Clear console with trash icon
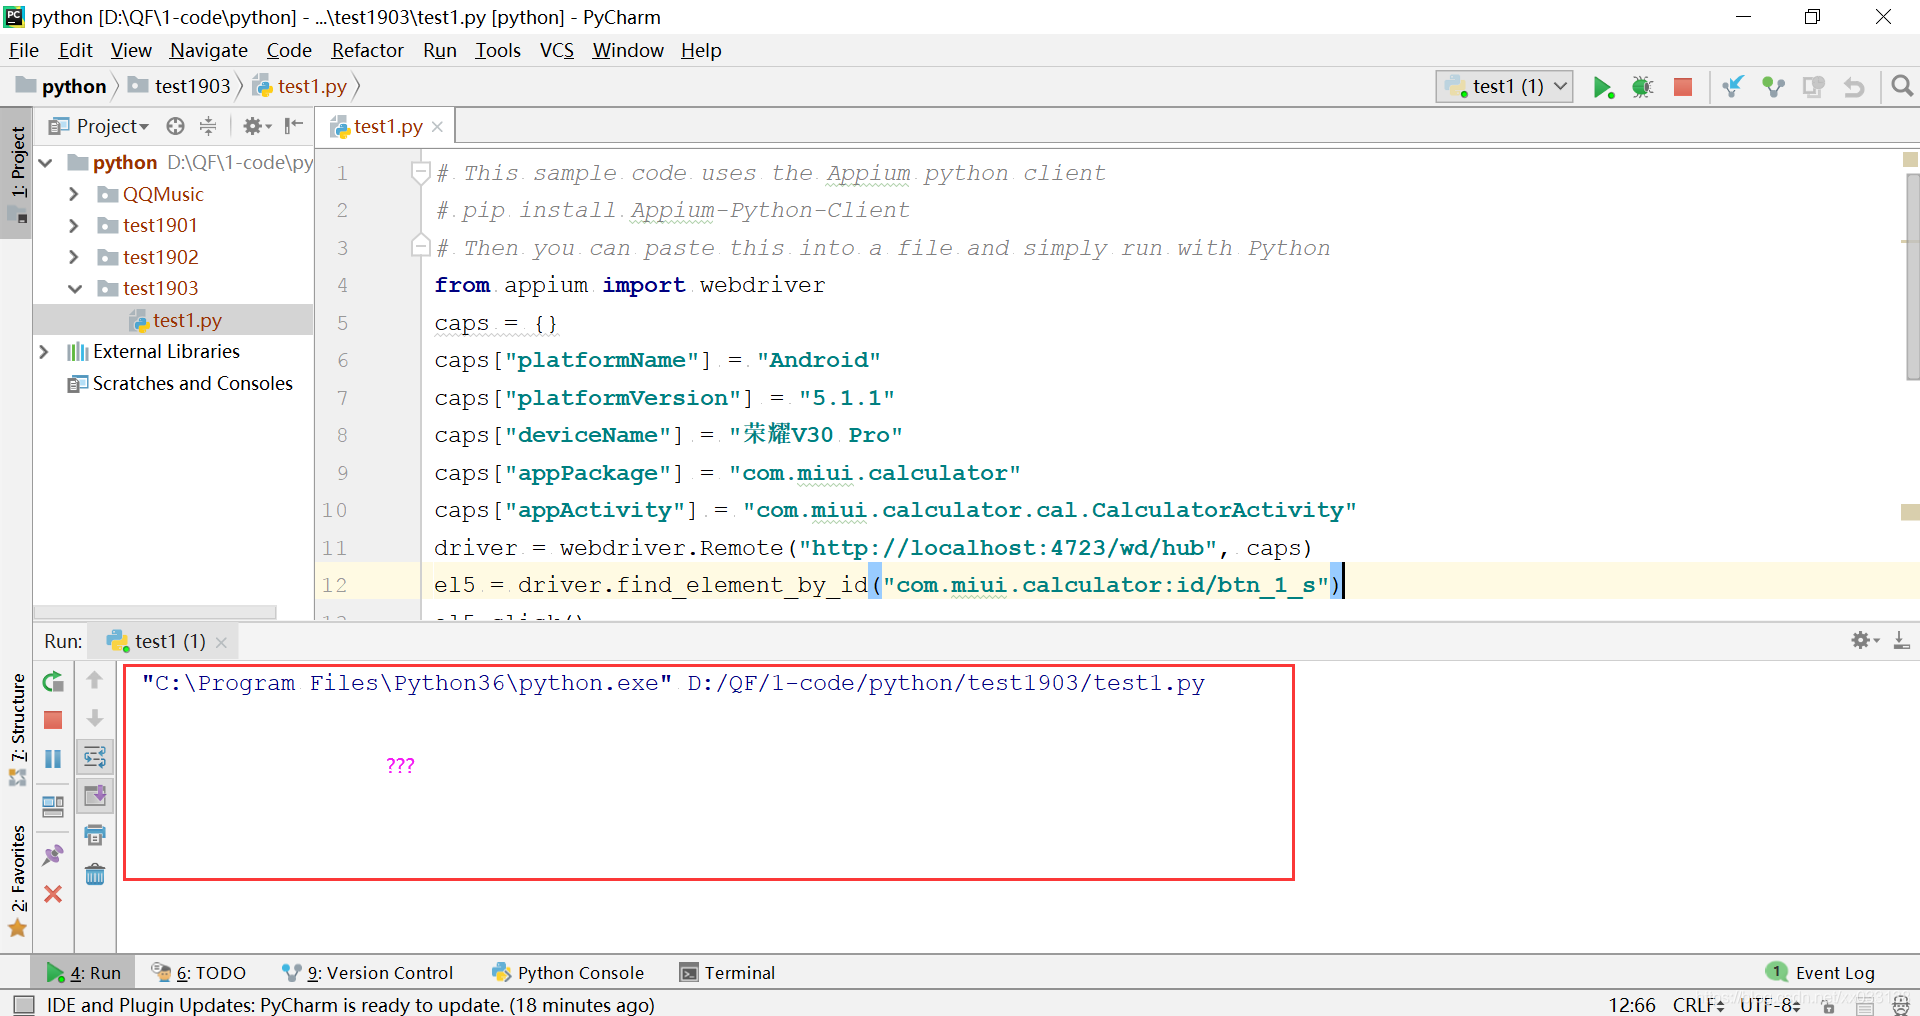This screenshot has height=1016, width=1920. pyautogui.click(x=95, y=874)
